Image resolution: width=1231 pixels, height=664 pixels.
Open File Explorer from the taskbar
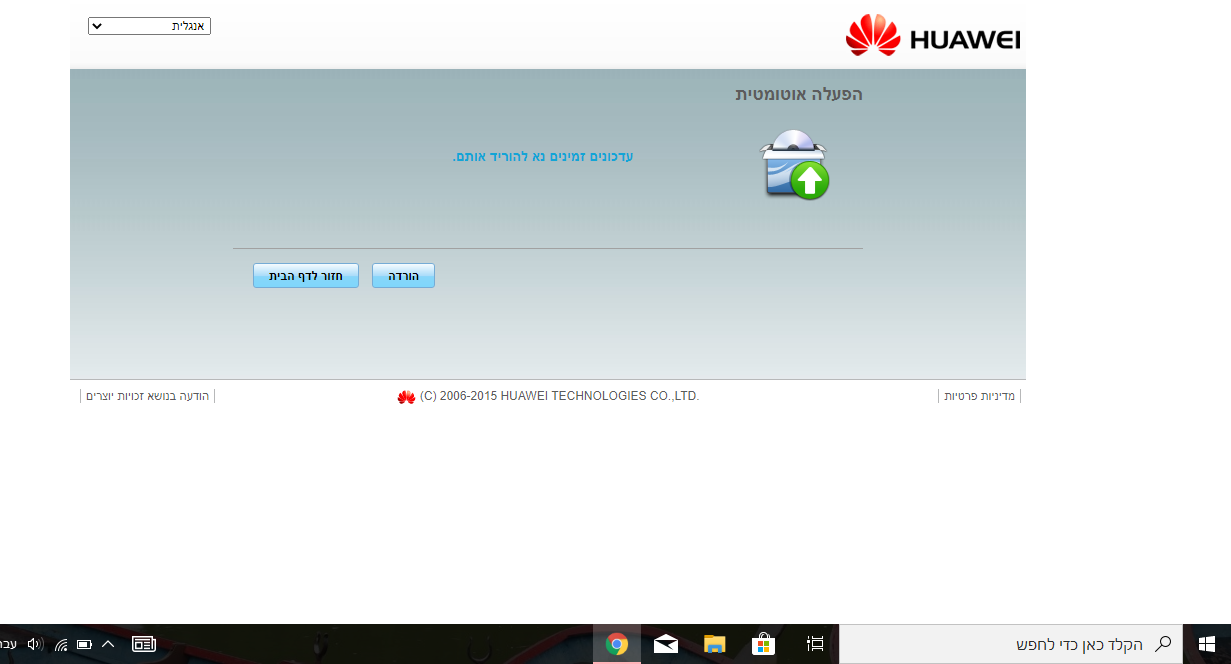tap(714, 644)
